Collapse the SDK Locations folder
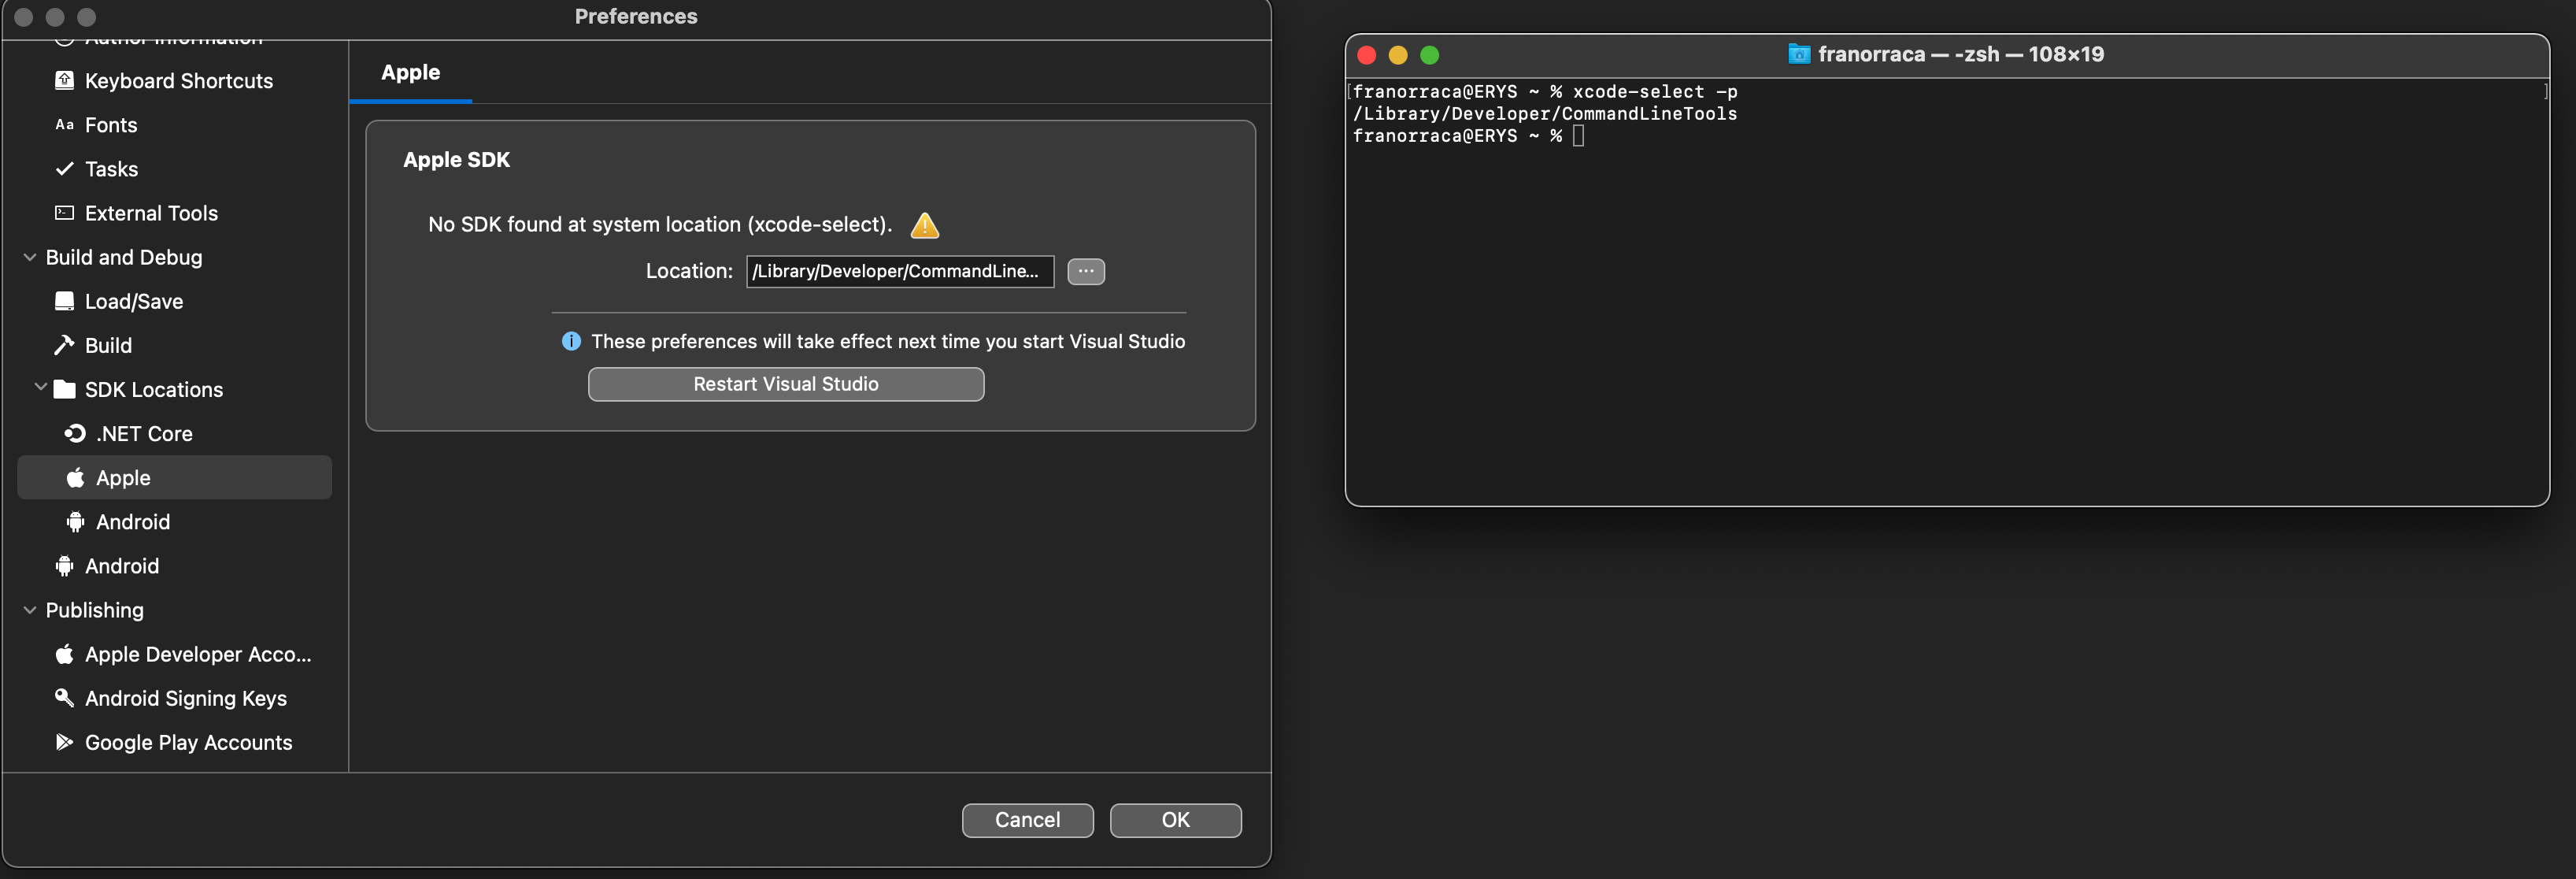 [41, 388]
